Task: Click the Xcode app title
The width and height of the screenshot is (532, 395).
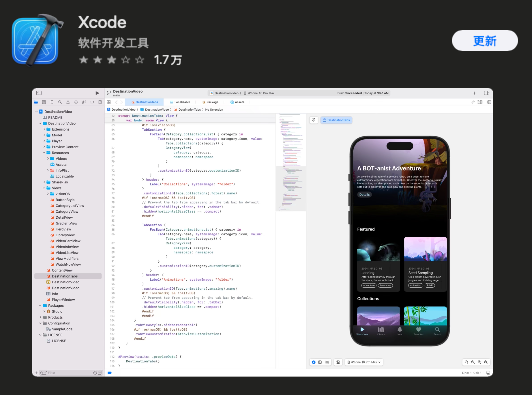Action: pos(102,22)
